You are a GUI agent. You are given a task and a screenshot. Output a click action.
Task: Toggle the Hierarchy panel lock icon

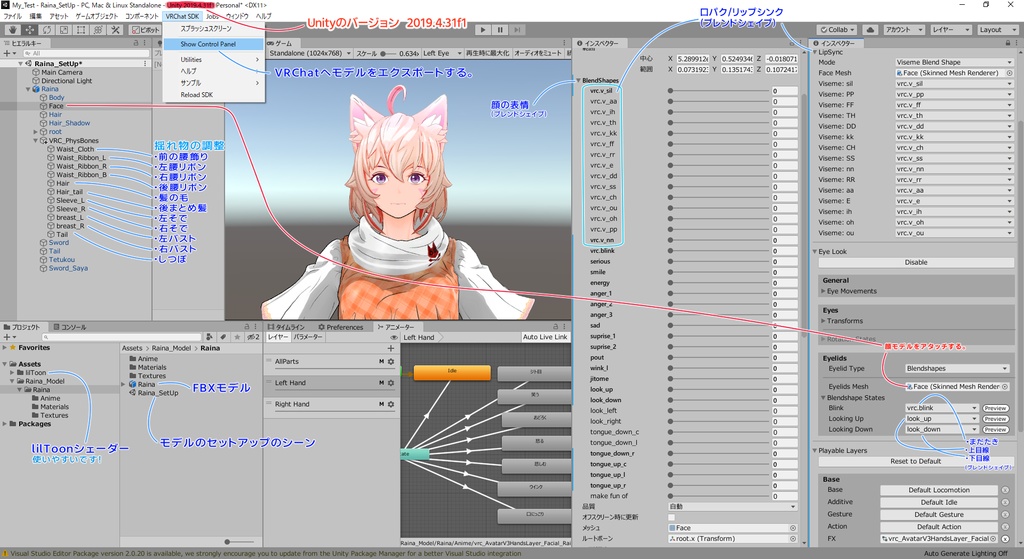[x=136, y=42]
